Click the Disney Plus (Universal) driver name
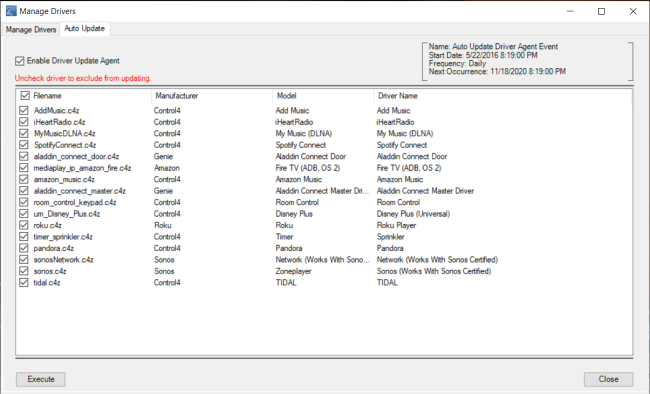 (x=413, y=214)
